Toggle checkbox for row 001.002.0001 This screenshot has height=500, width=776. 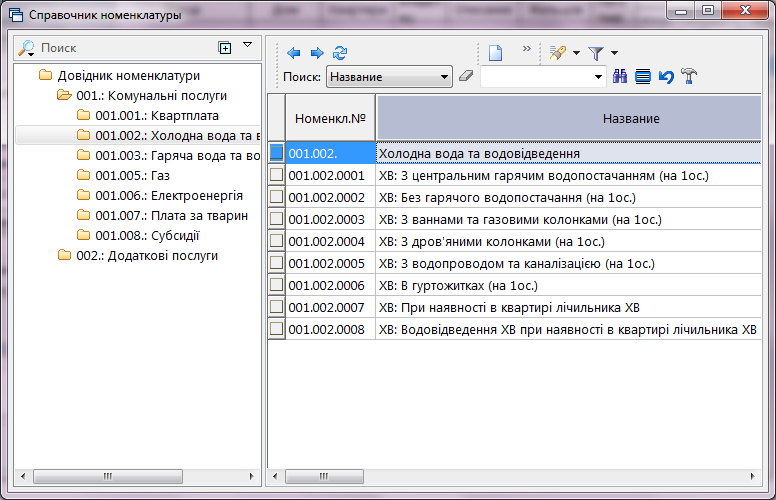[276, 175]
